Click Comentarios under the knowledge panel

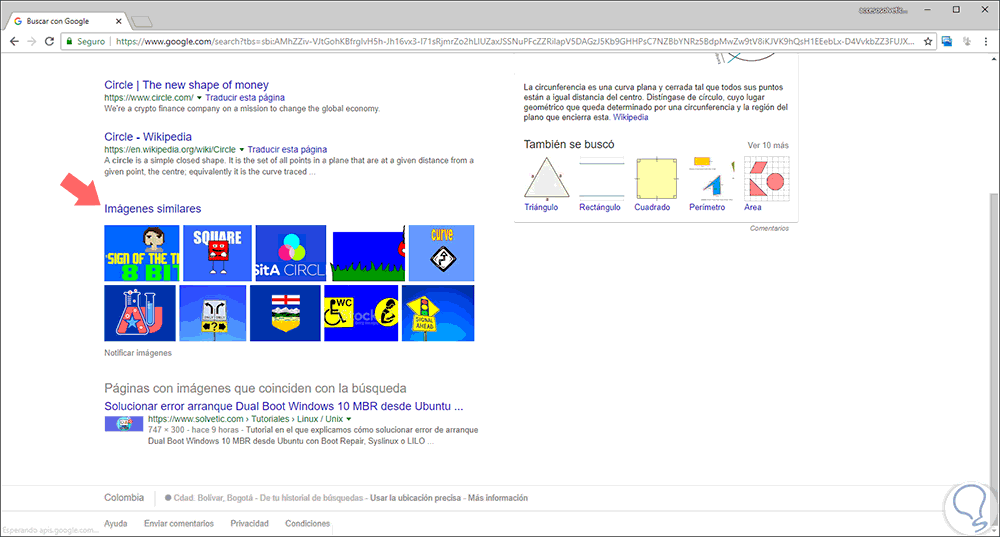[x=769, y=228]
